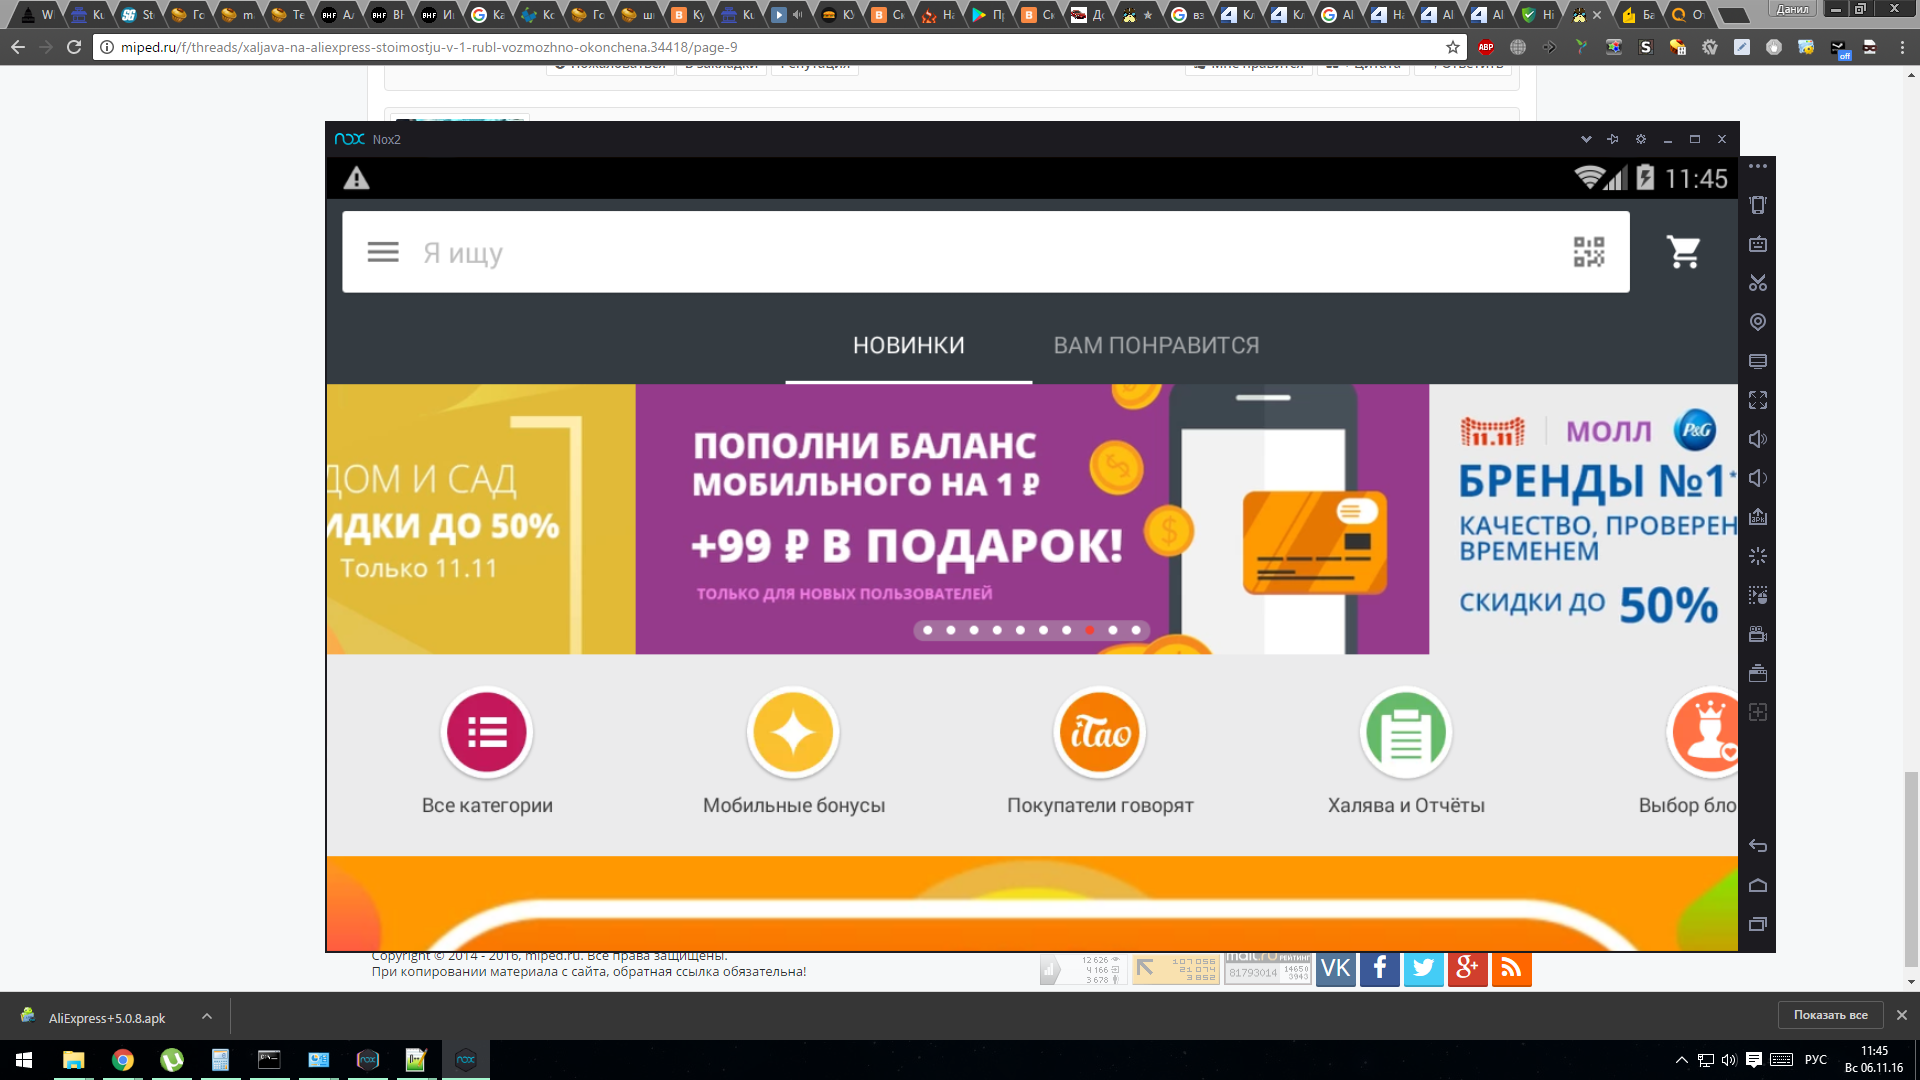This screenshot has width=1920, height=1080.
Task: Switch keyboard language 'РУС' in tray
Action: click(1816, 1060)
